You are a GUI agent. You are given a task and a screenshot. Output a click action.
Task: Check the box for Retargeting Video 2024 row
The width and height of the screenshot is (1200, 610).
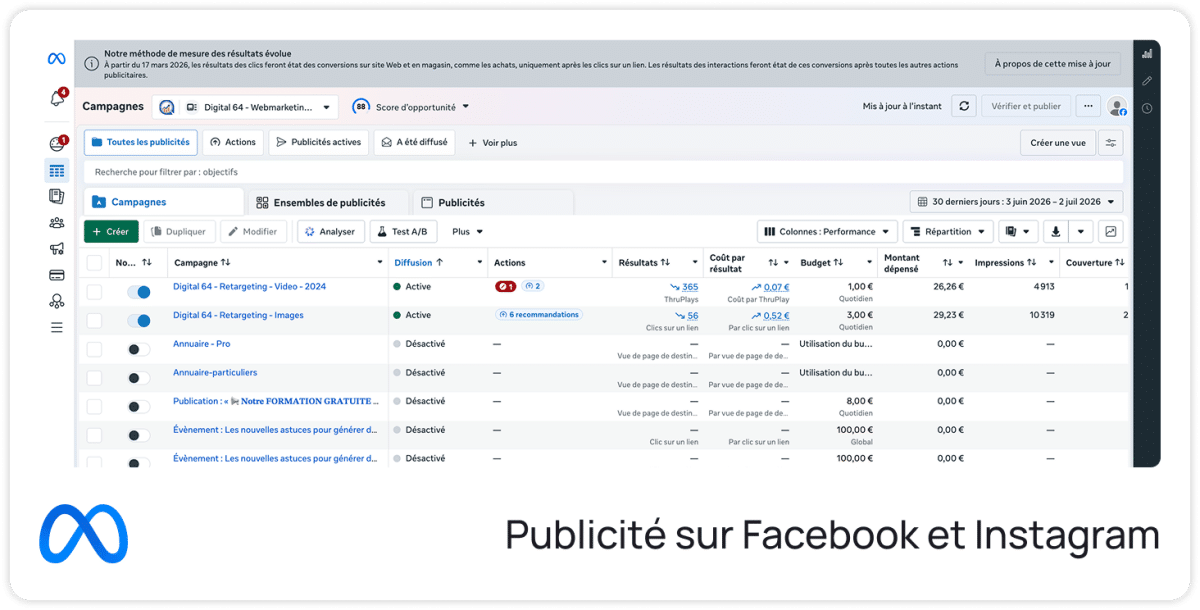click(x=94, y=292)
